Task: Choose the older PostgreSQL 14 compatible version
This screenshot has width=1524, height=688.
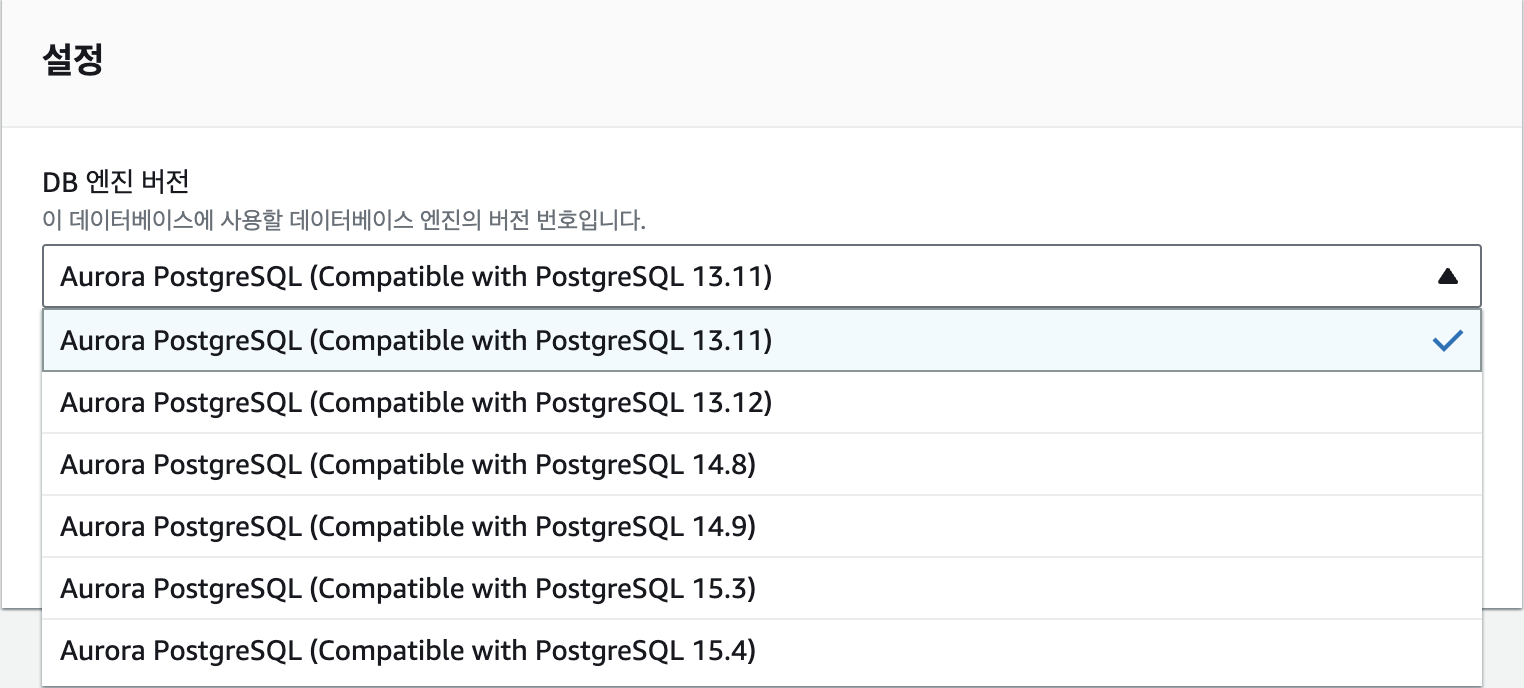Action: point(407,465)
